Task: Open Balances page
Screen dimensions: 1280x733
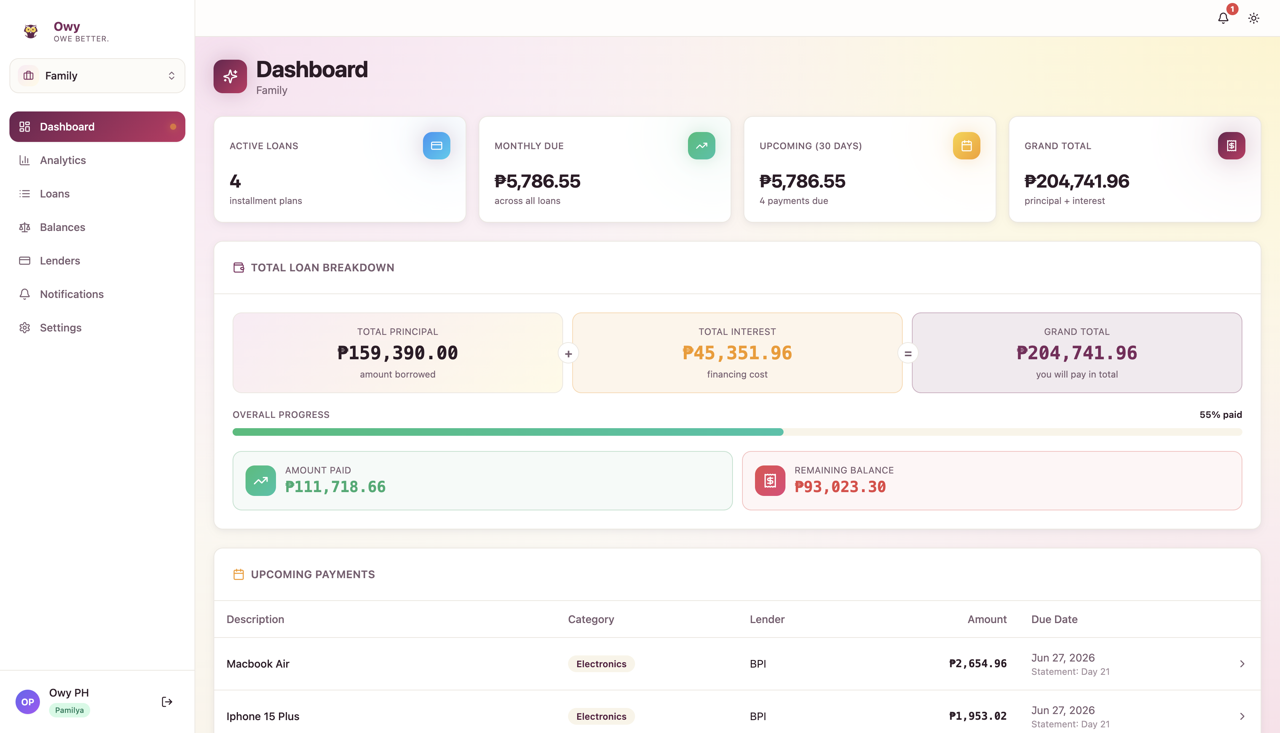Action: [97, 227]
